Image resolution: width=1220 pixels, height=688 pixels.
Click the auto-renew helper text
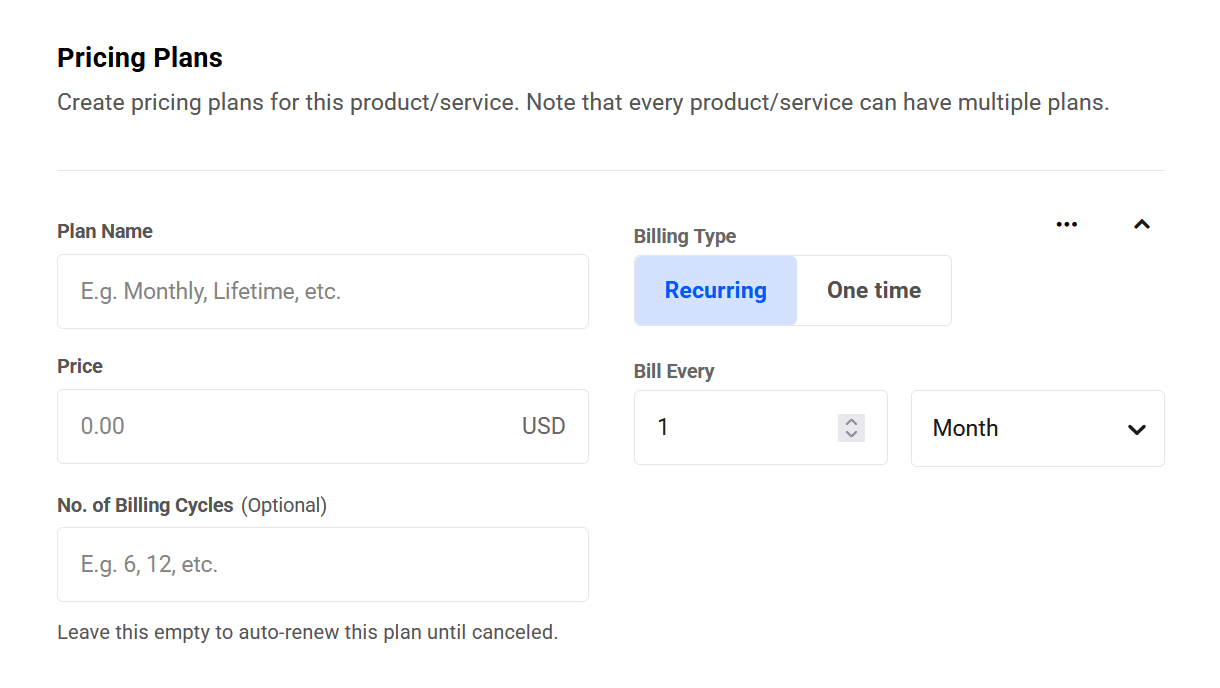(x=307, y=632)
